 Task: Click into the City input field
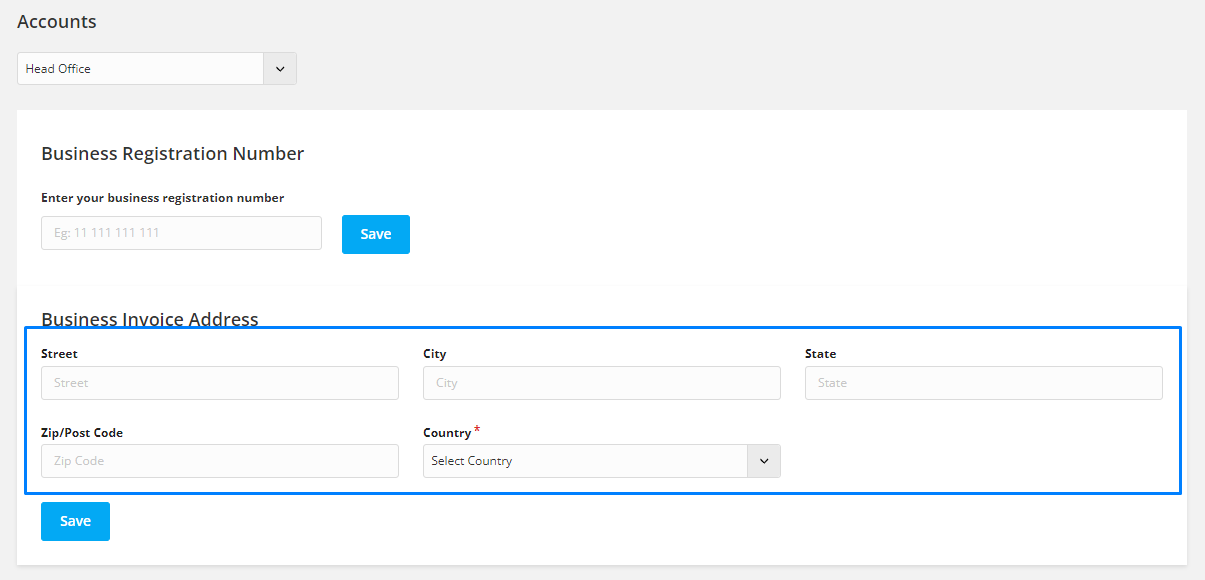pyautogui.click(x=602, y=383)
